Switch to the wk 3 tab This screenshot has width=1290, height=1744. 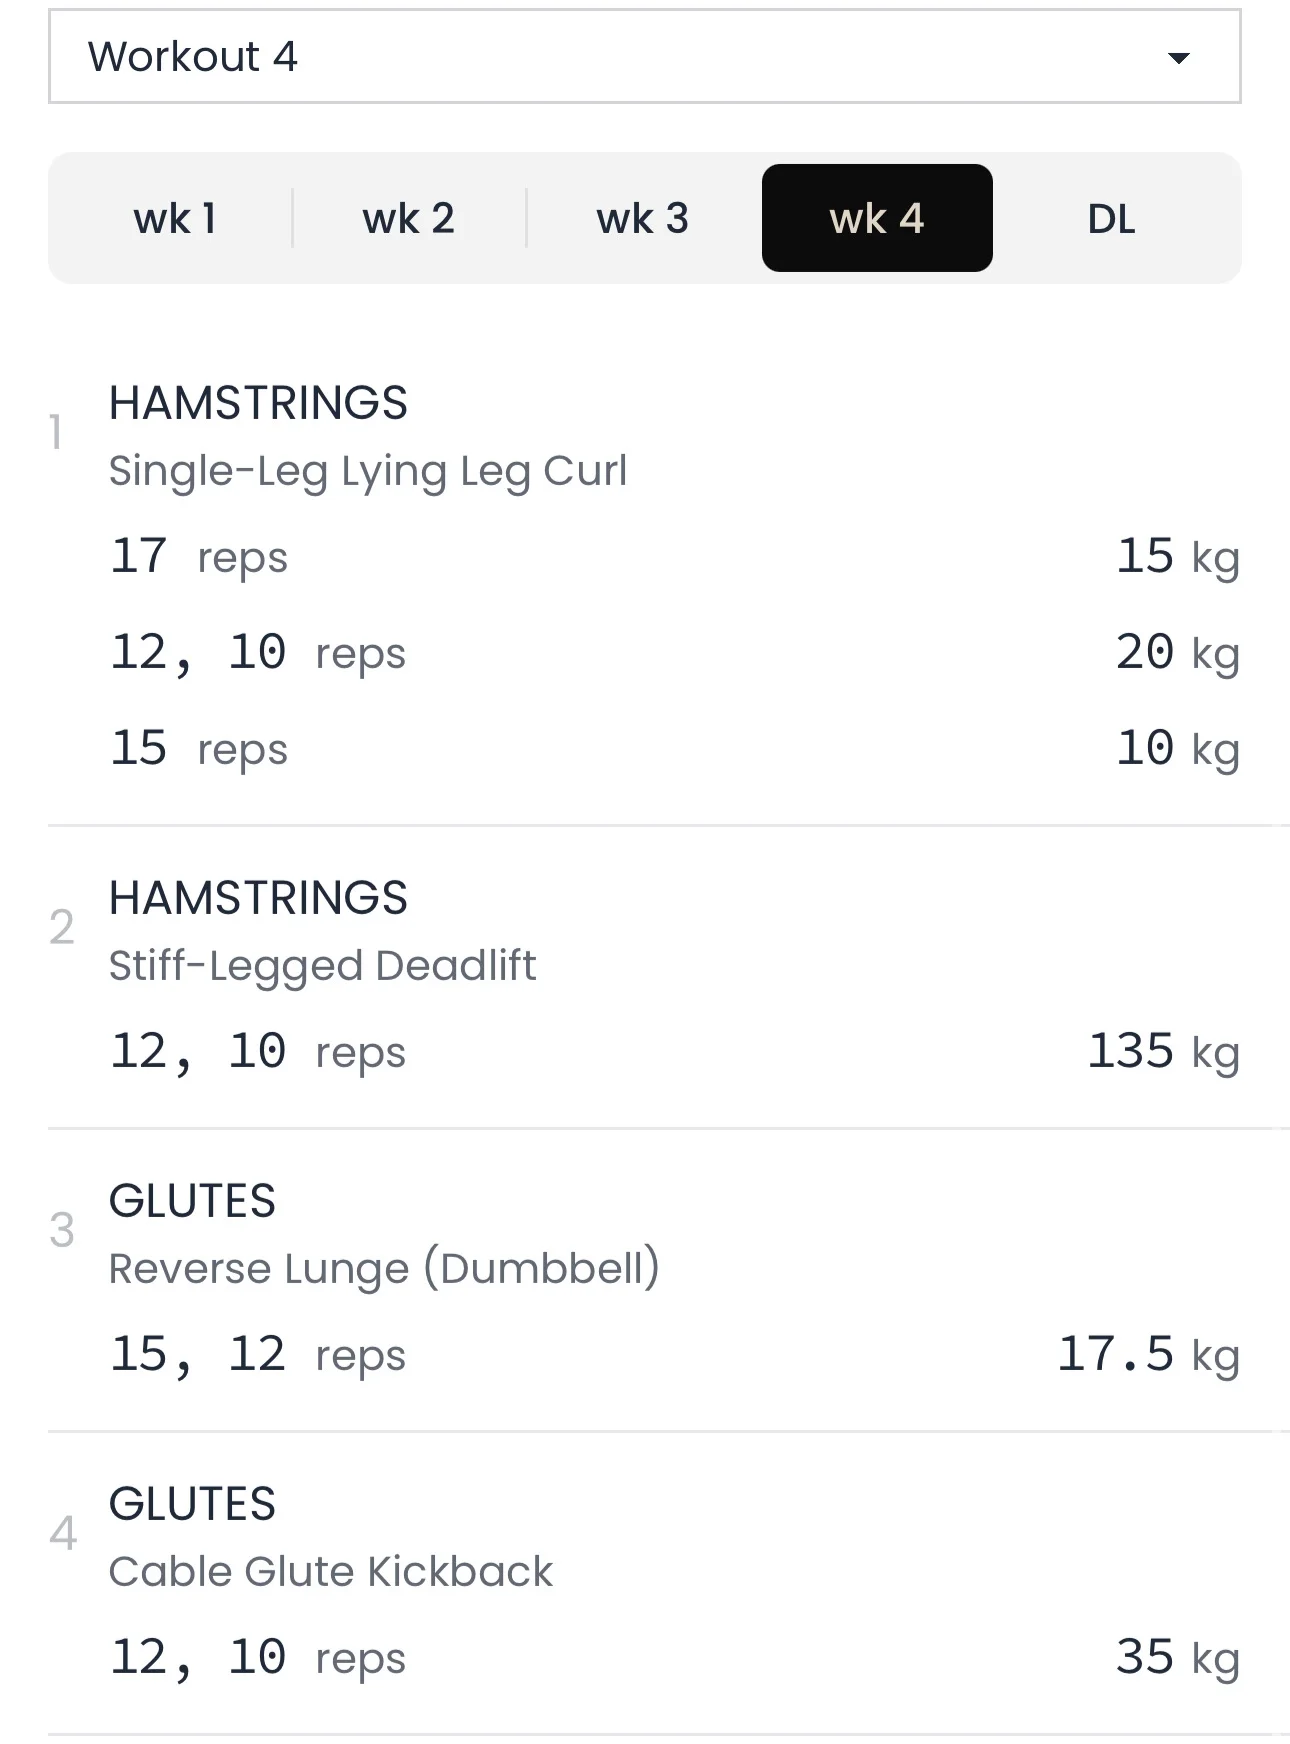643,219
